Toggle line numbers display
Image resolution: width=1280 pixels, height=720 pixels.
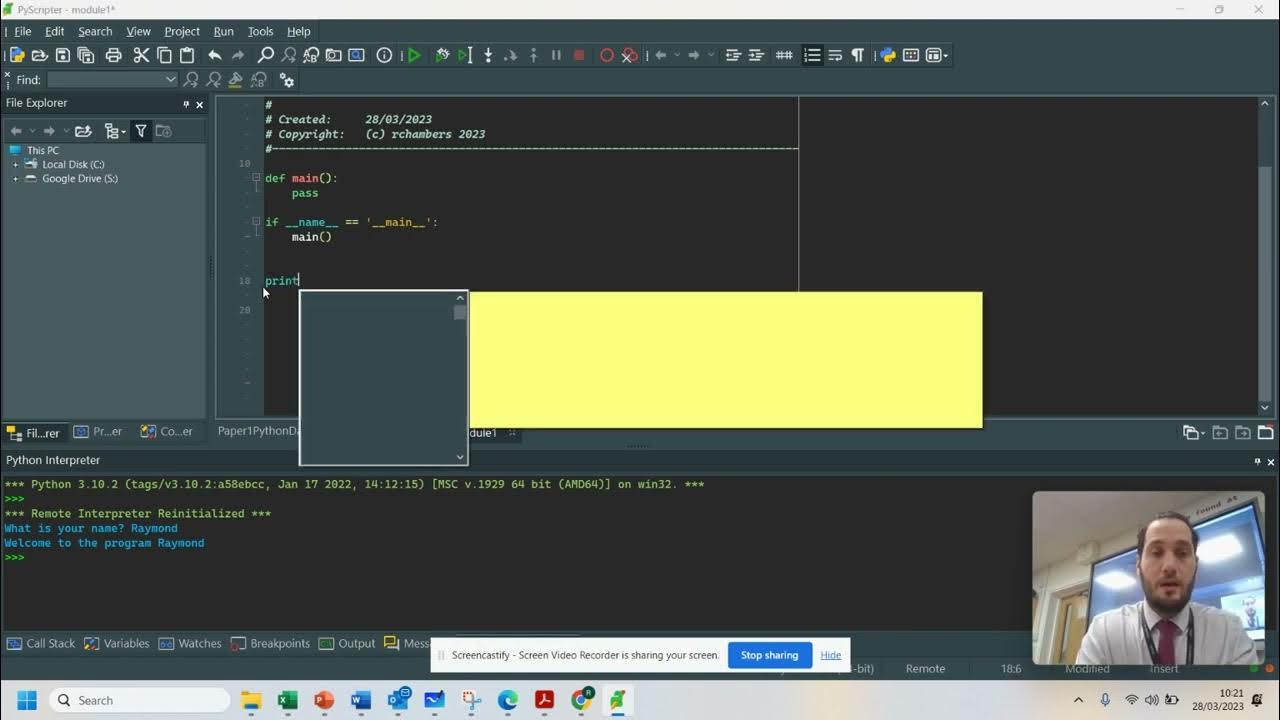812,56
